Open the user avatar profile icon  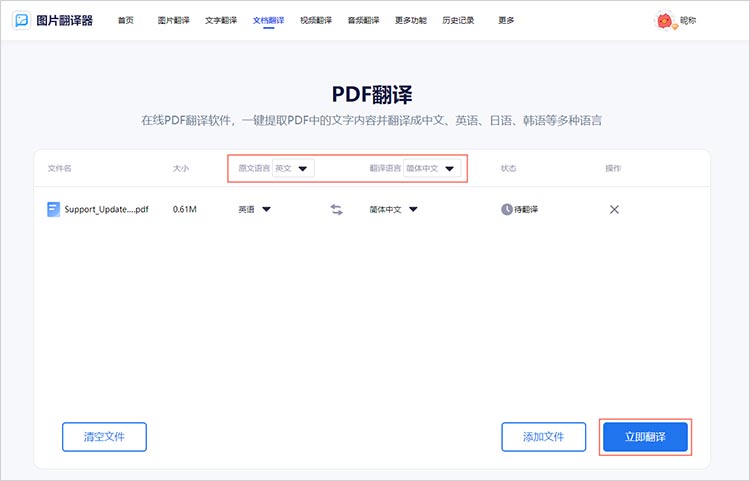pos(664,21)
